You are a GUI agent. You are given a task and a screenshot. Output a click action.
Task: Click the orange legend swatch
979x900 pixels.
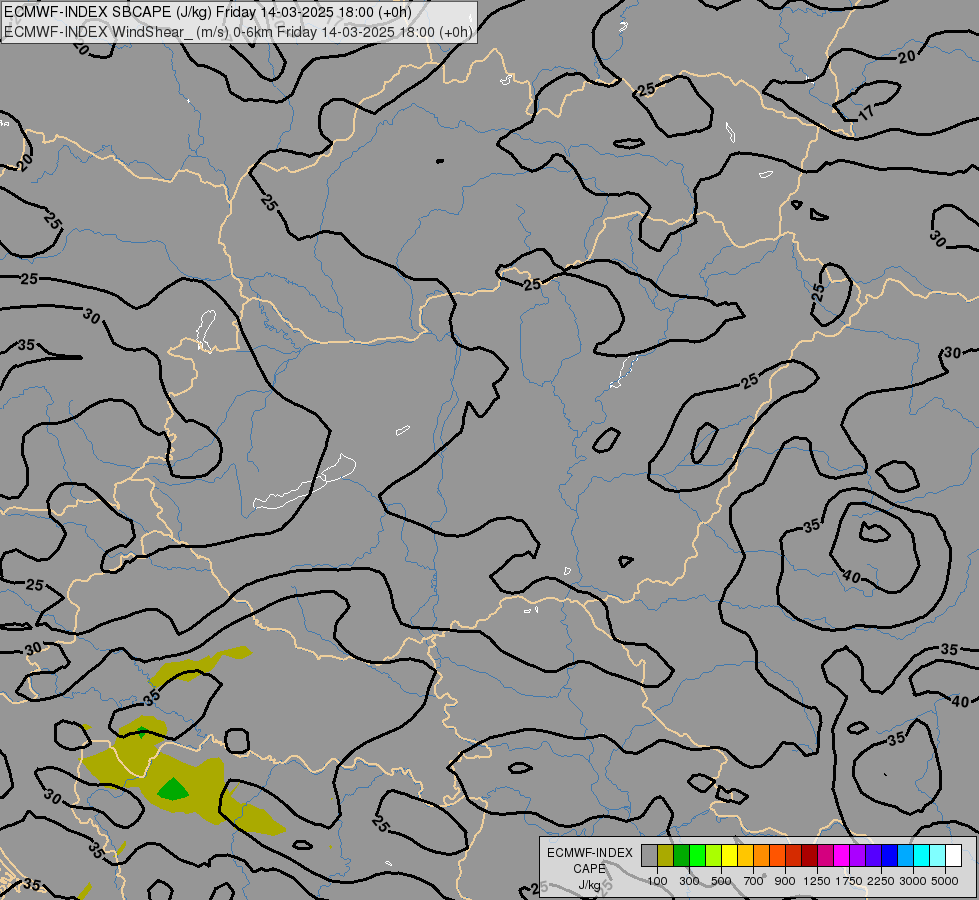click(x=761, y=855)
